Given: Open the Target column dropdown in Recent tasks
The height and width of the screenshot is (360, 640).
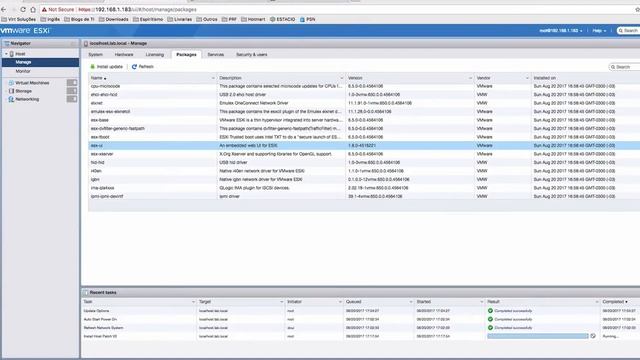Looking at the screenshot, I should click(x=282, y=302).
